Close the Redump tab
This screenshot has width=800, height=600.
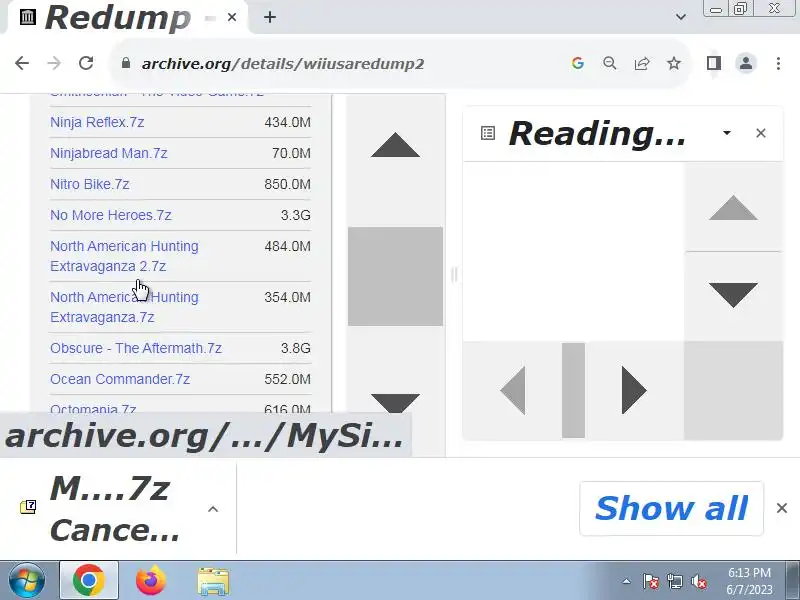232,17
